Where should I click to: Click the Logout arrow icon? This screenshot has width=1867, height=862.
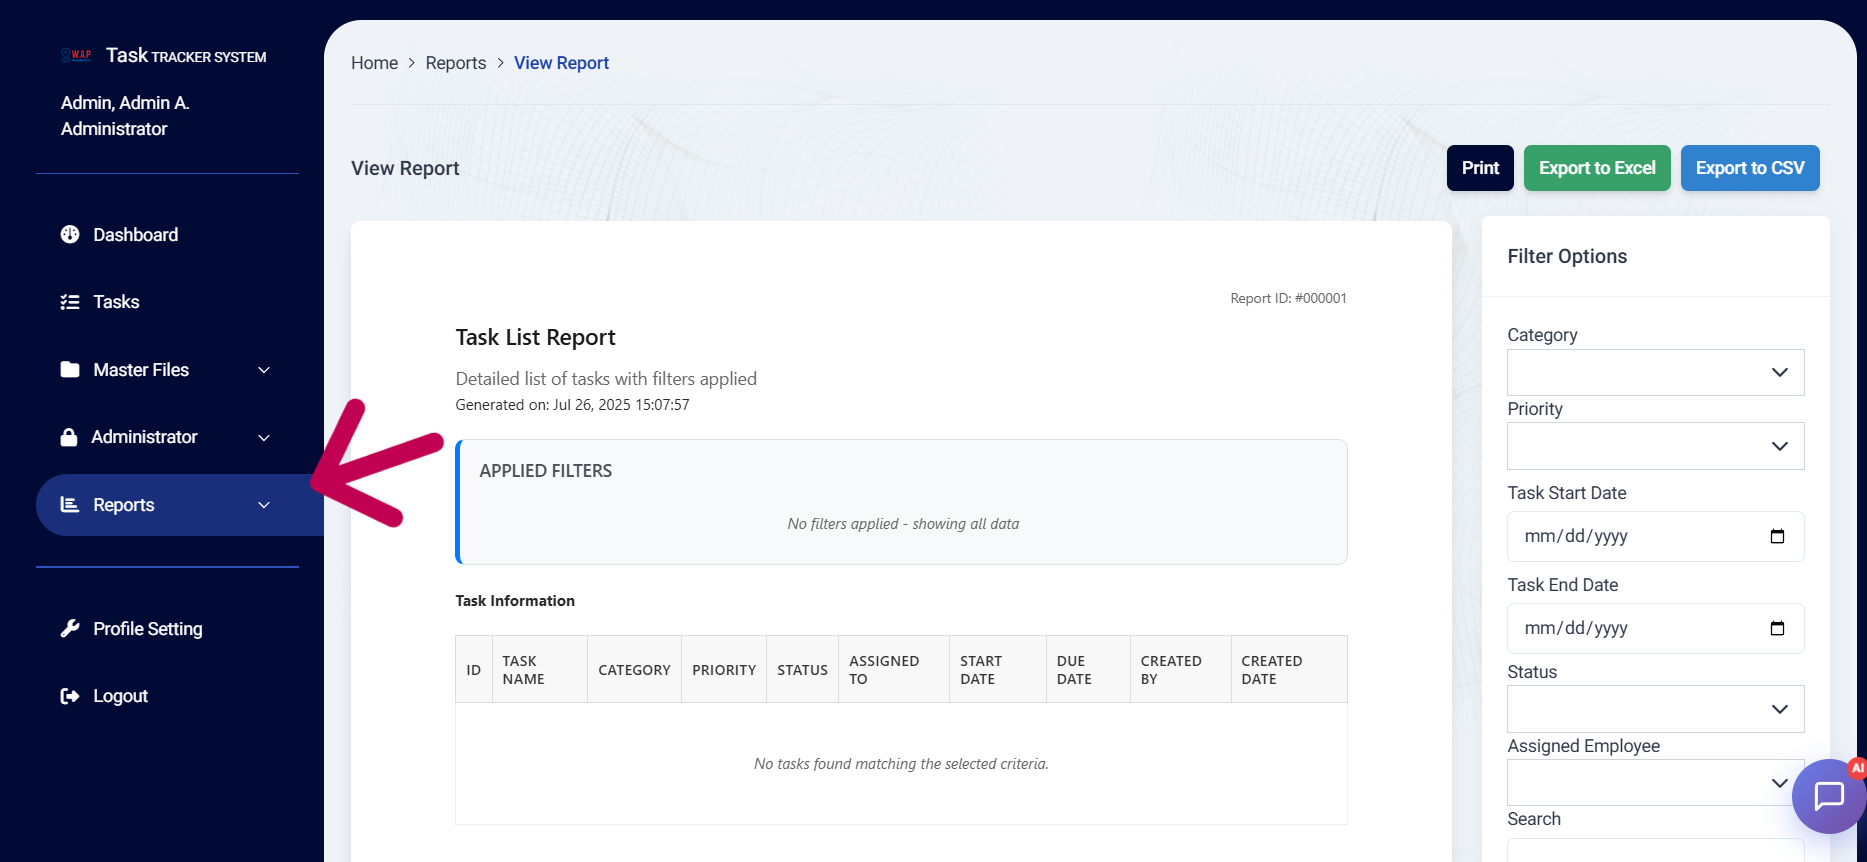70,696
